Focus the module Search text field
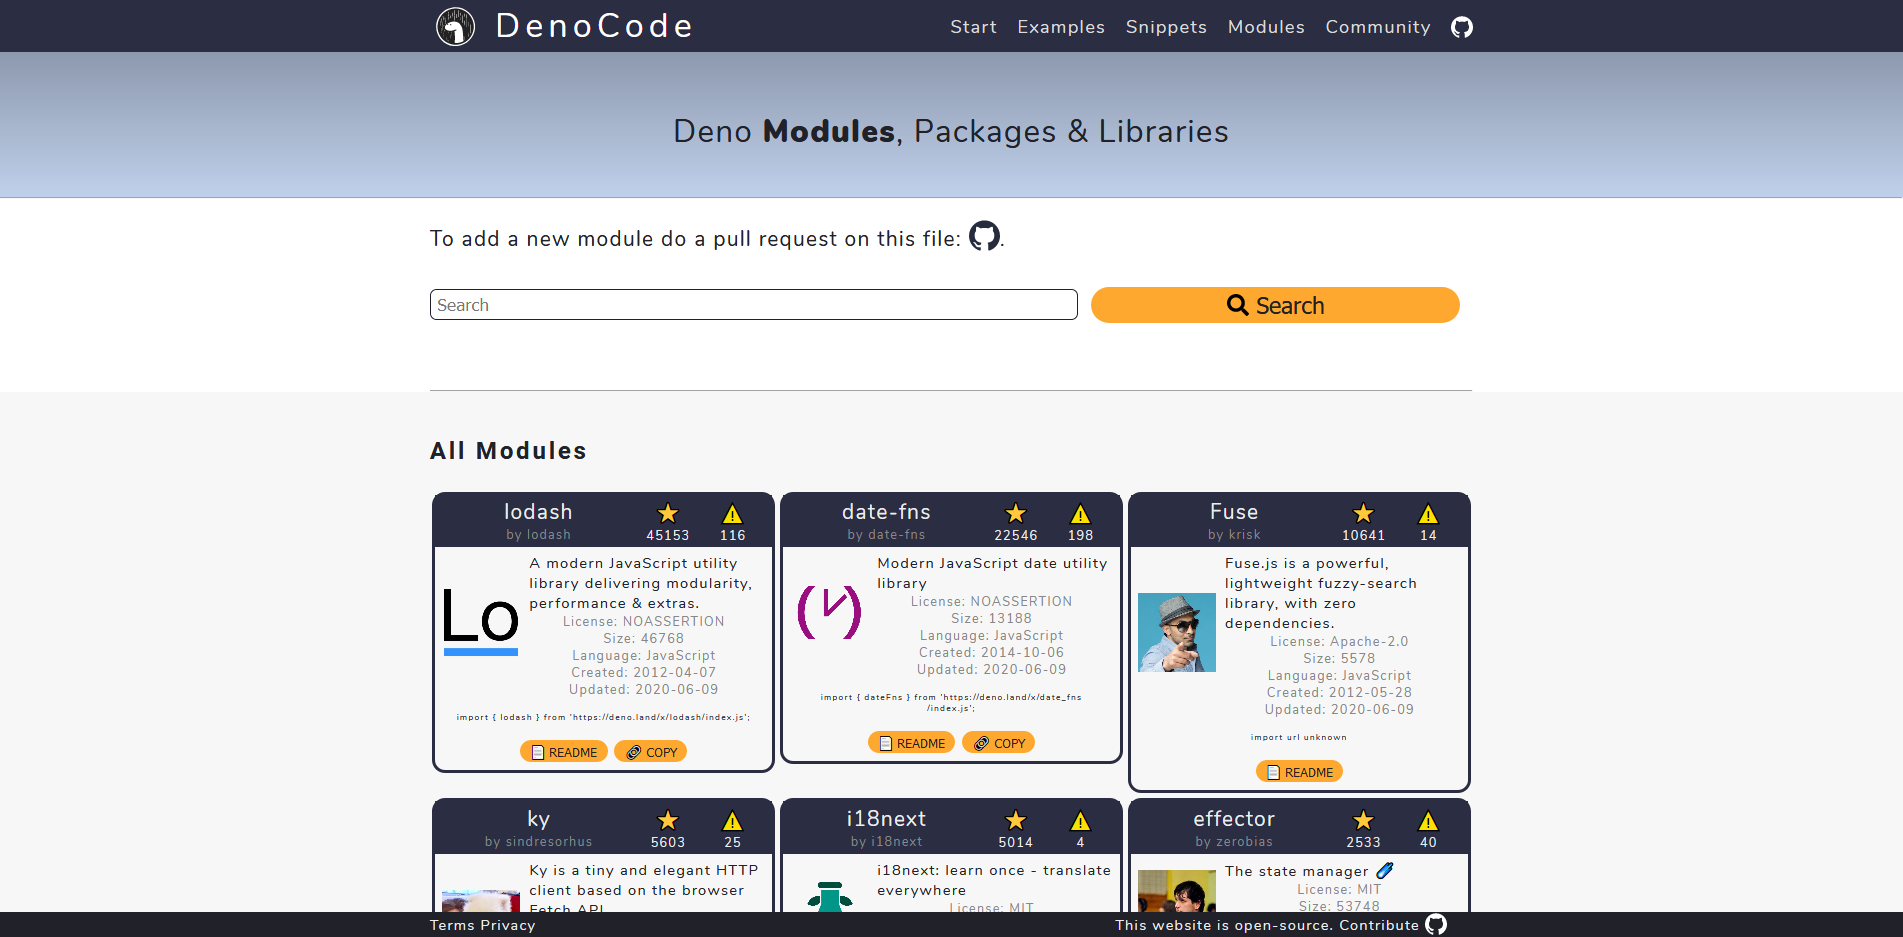 click(x=753, y=305)
